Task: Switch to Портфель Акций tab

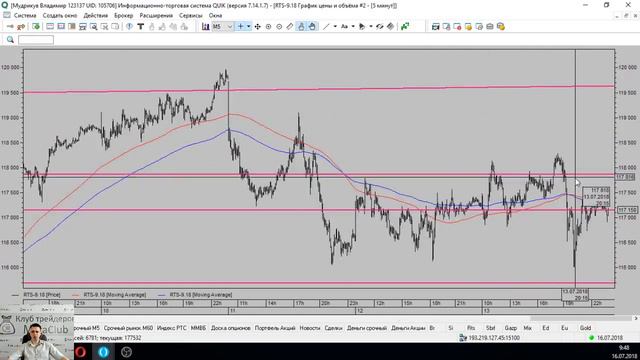Action: point(275,328)
